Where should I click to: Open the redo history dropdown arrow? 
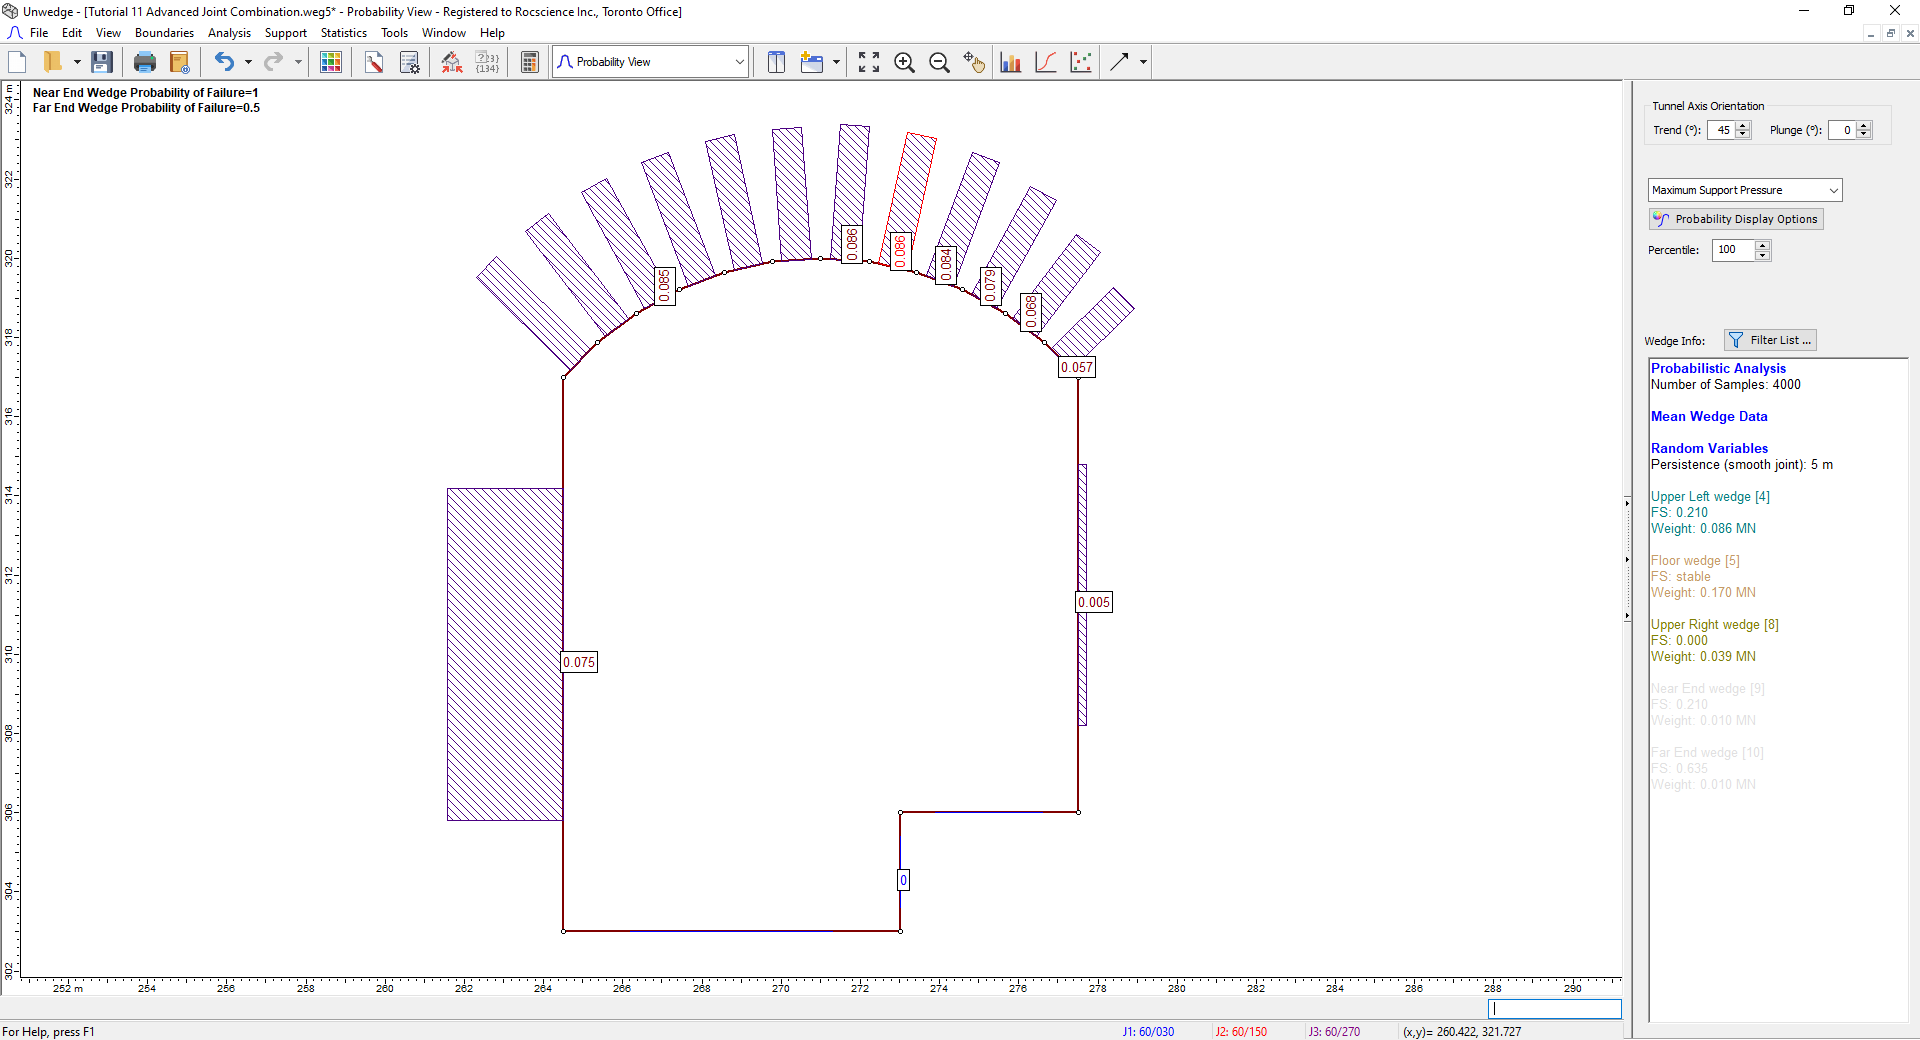[x=298, y=62]
